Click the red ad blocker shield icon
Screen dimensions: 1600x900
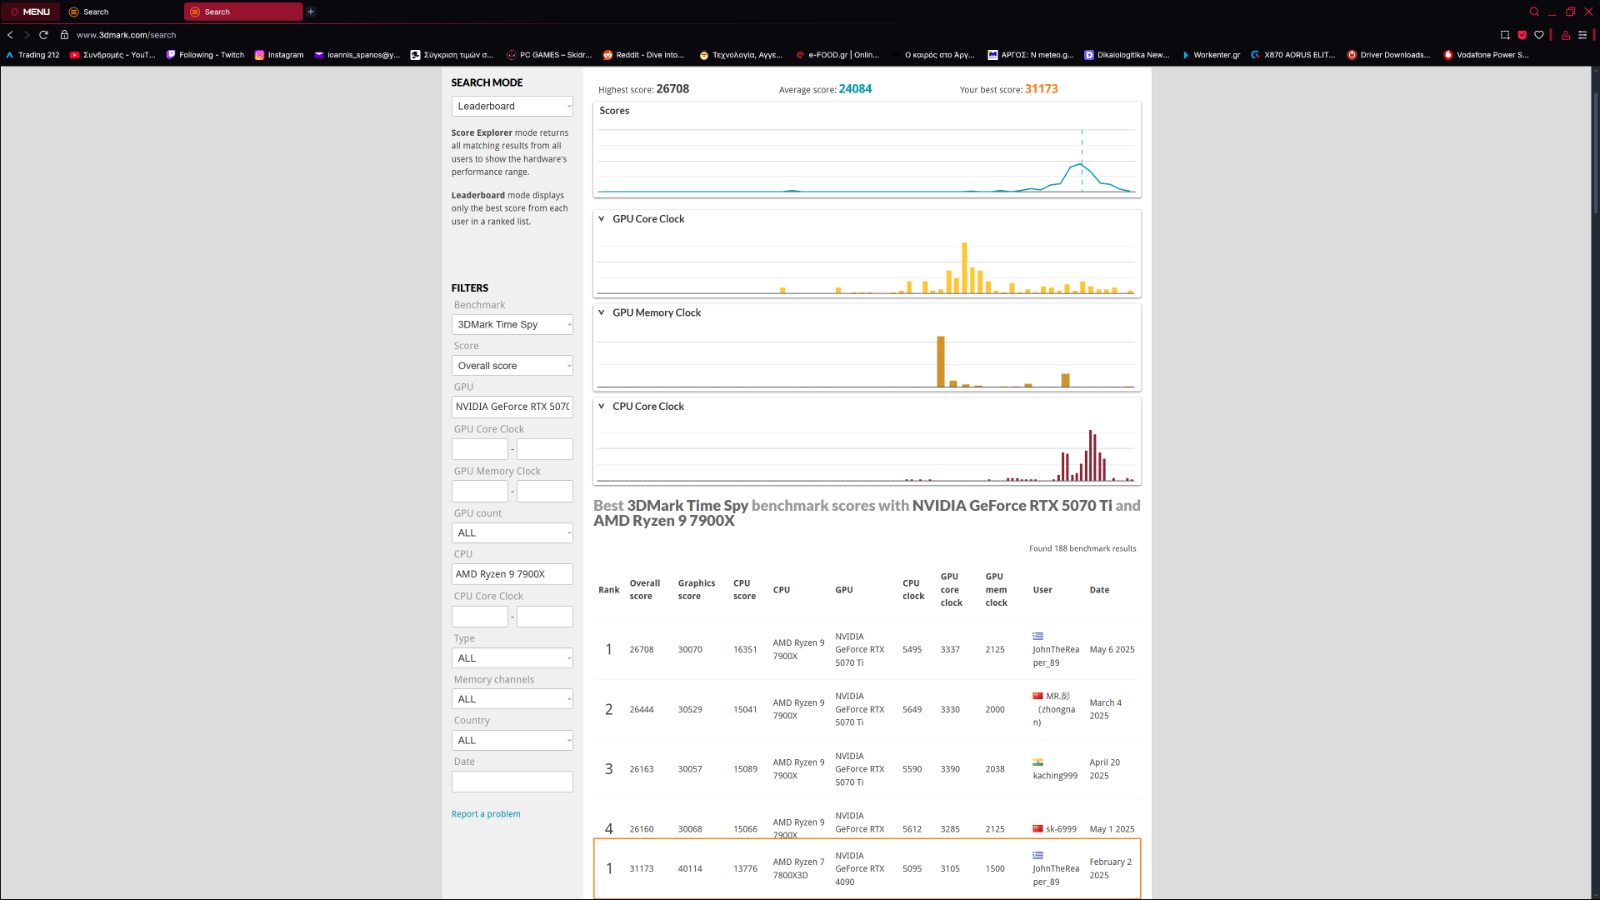pos(1522,35)
